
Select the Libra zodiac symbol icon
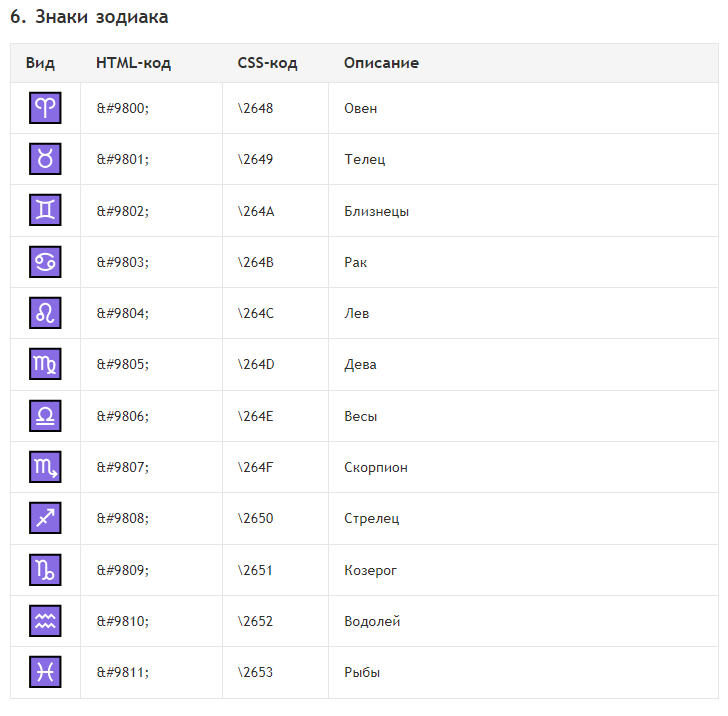coord(45,416)
